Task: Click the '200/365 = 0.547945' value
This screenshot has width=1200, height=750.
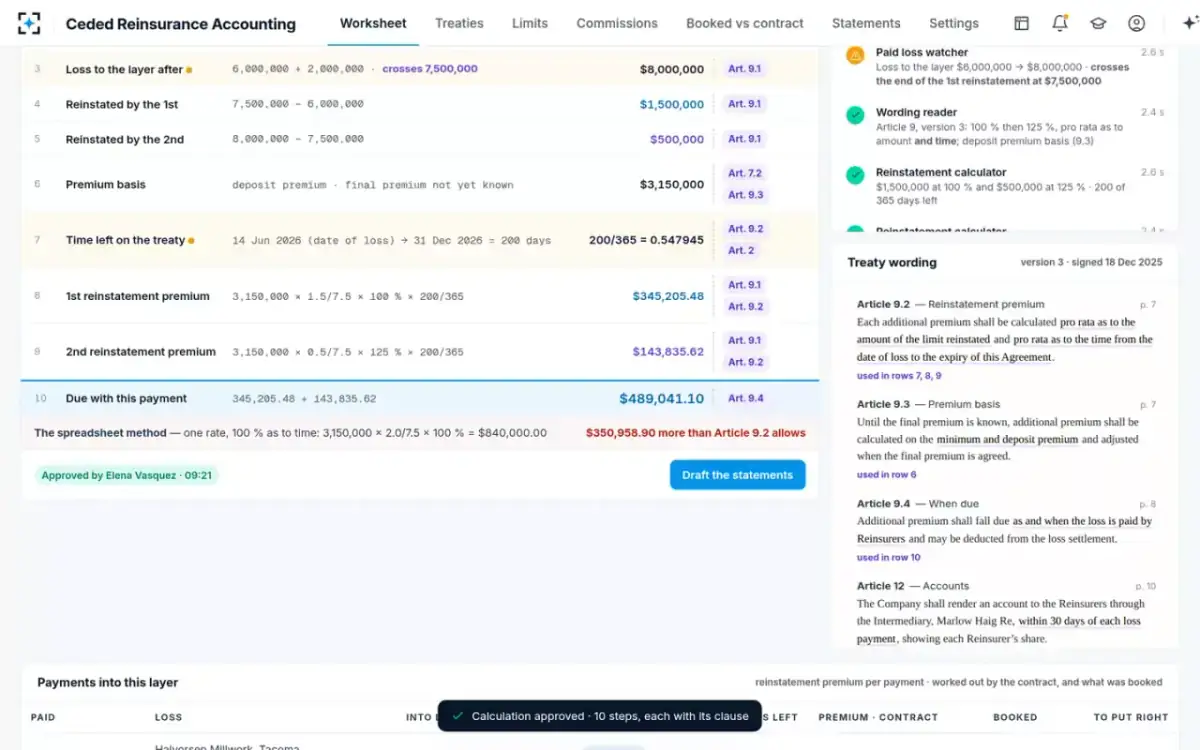Action: tap(646, 240)
